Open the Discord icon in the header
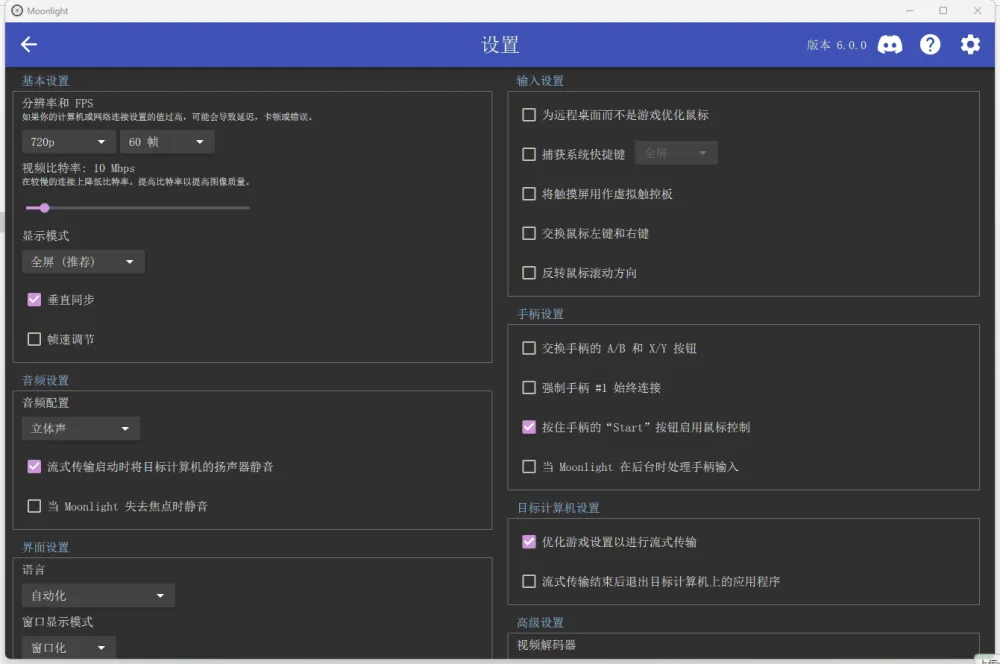Screen dimensions: 1000x664 coord(890,44)
